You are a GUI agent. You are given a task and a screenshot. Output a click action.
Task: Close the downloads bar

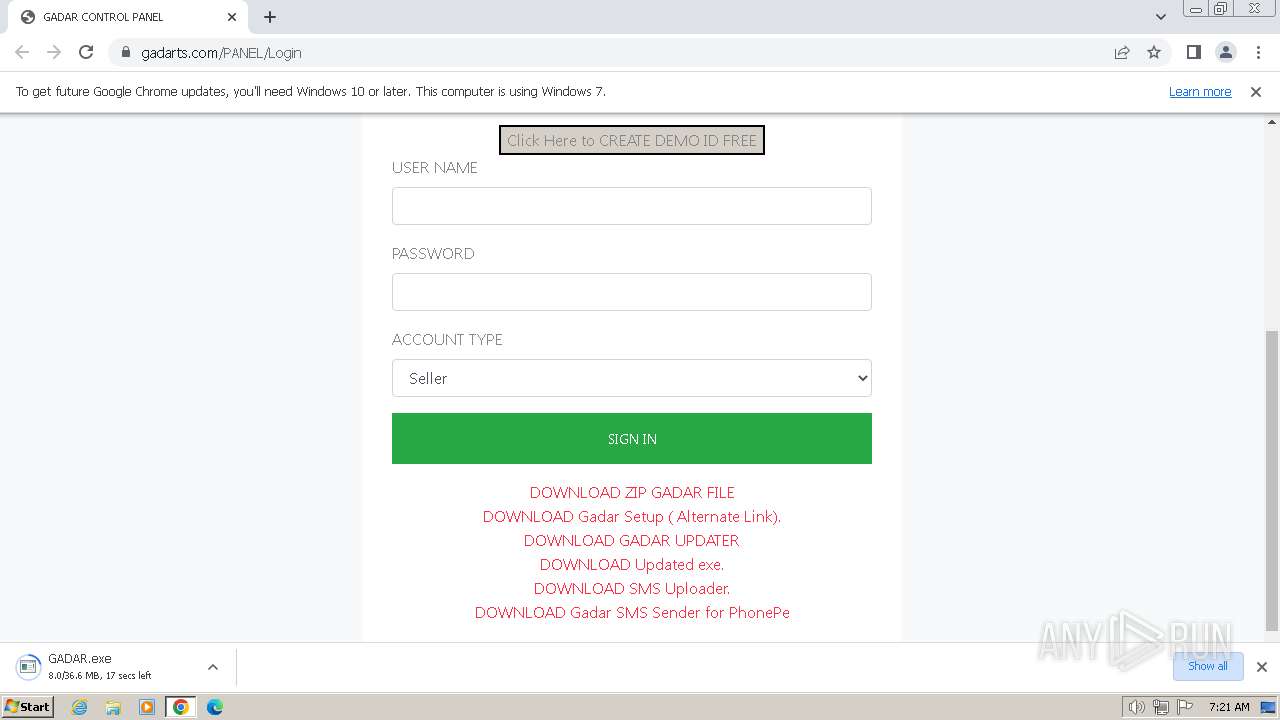pyautogui.click(x=1262, y=667)
